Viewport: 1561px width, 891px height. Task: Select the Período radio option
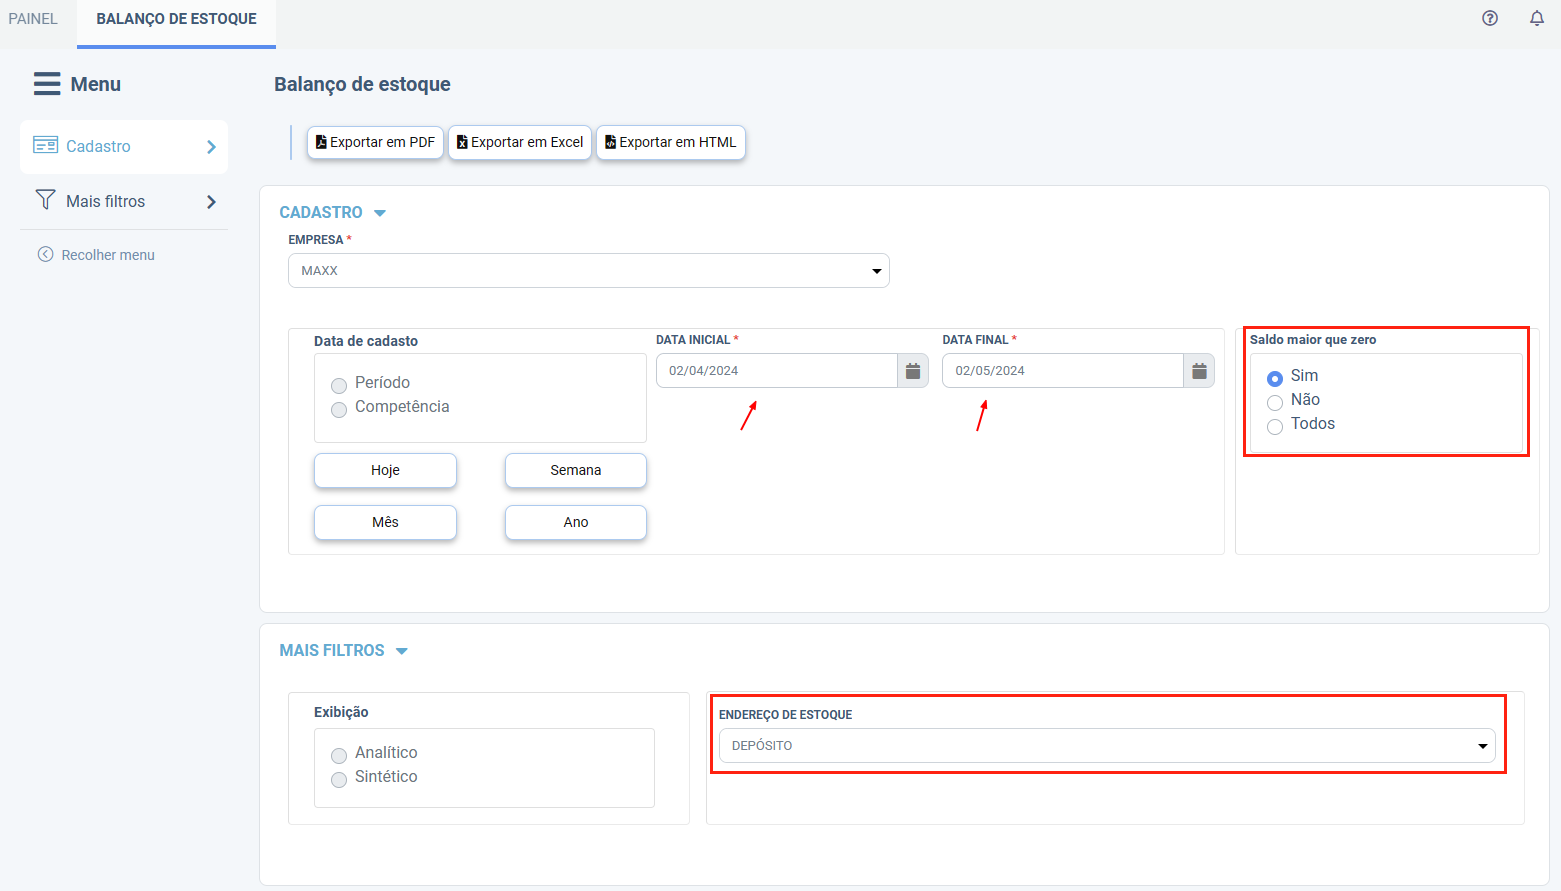click(x=339, y=385)
